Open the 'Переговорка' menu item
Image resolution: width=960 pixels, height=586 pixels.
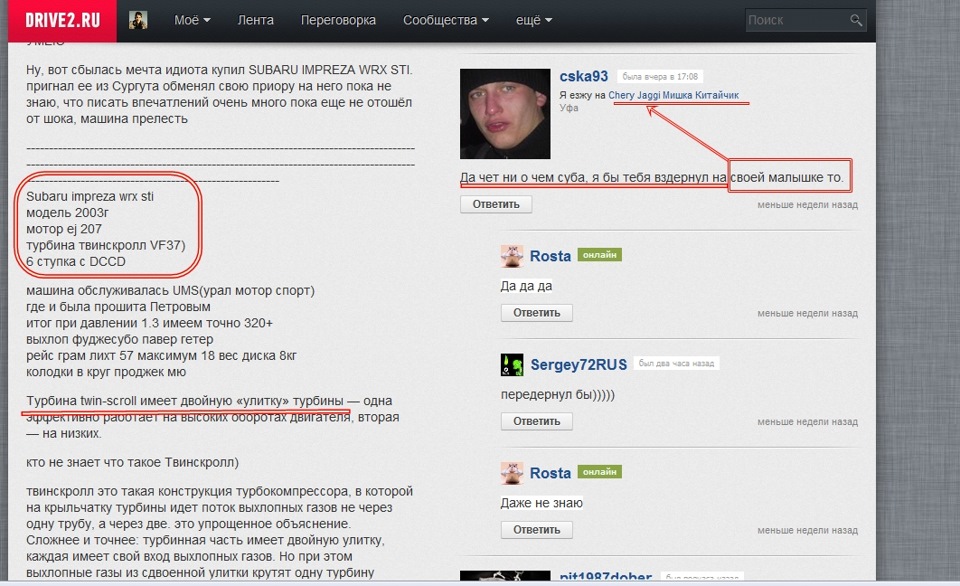tap(338, 20)
